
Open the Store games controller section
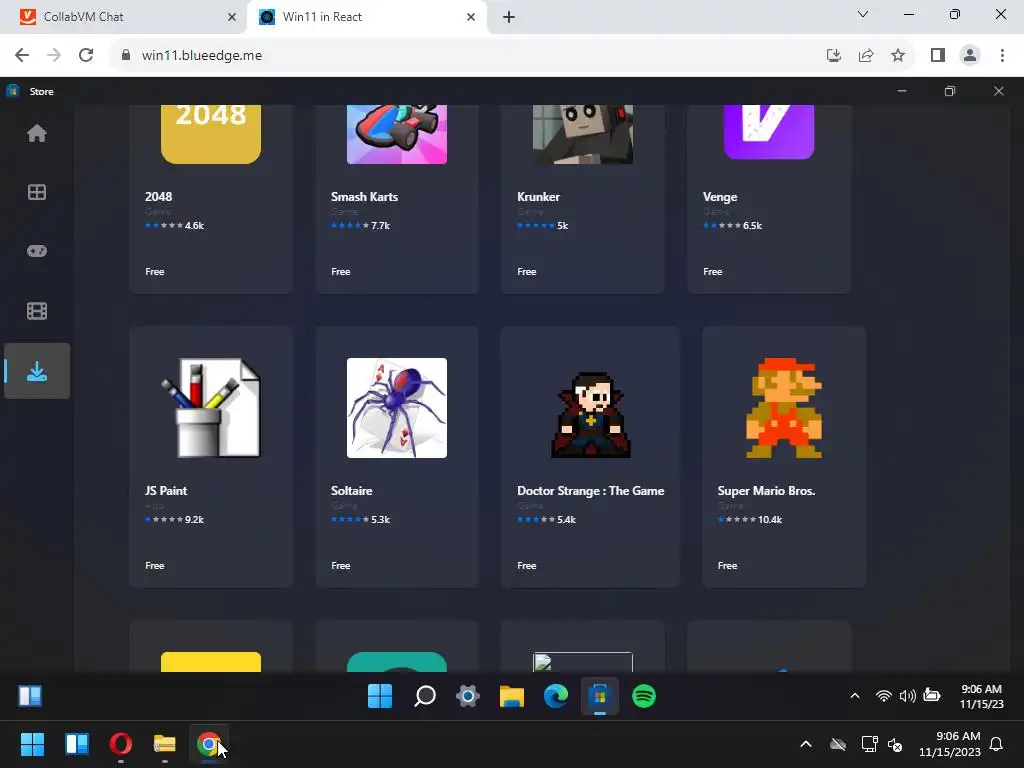pyautogui.click(x=37, y=251)
